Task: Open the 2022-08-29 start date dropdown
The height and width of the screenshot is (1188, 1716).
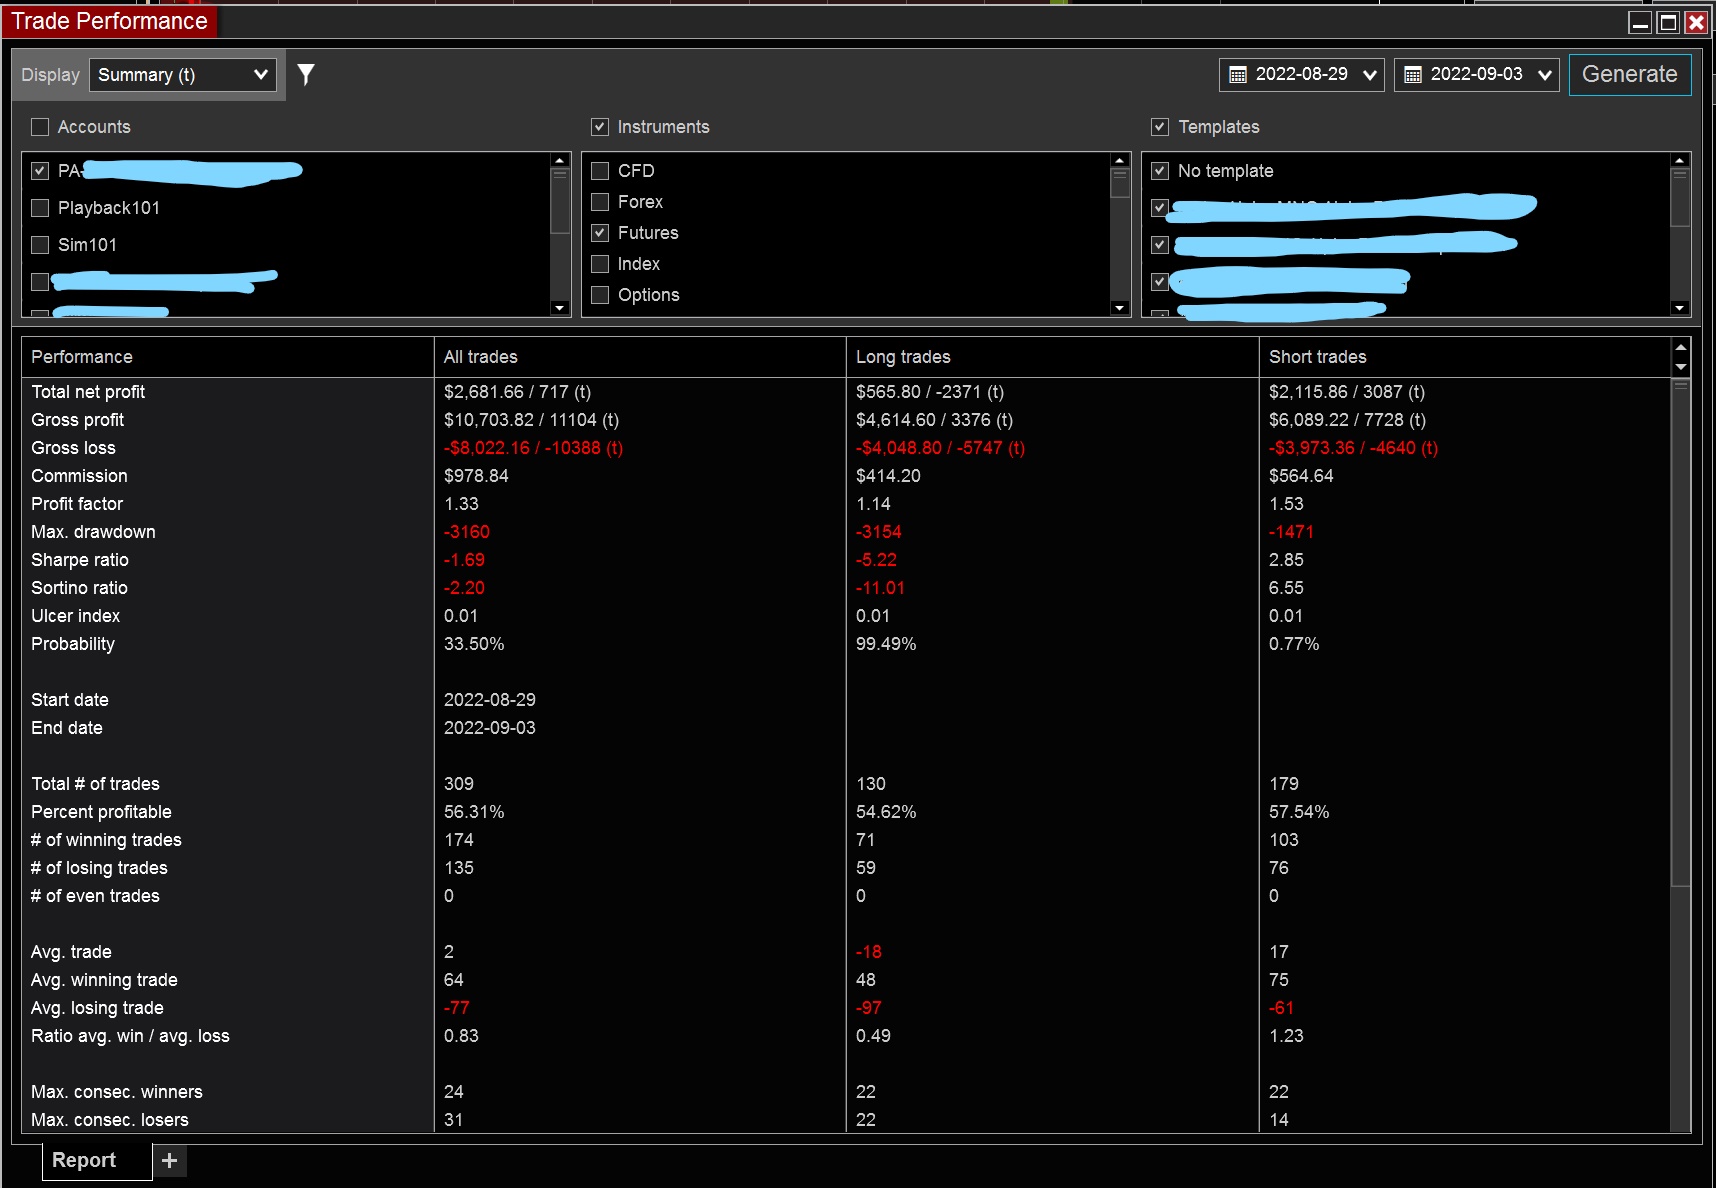Action: [1302, 75]
